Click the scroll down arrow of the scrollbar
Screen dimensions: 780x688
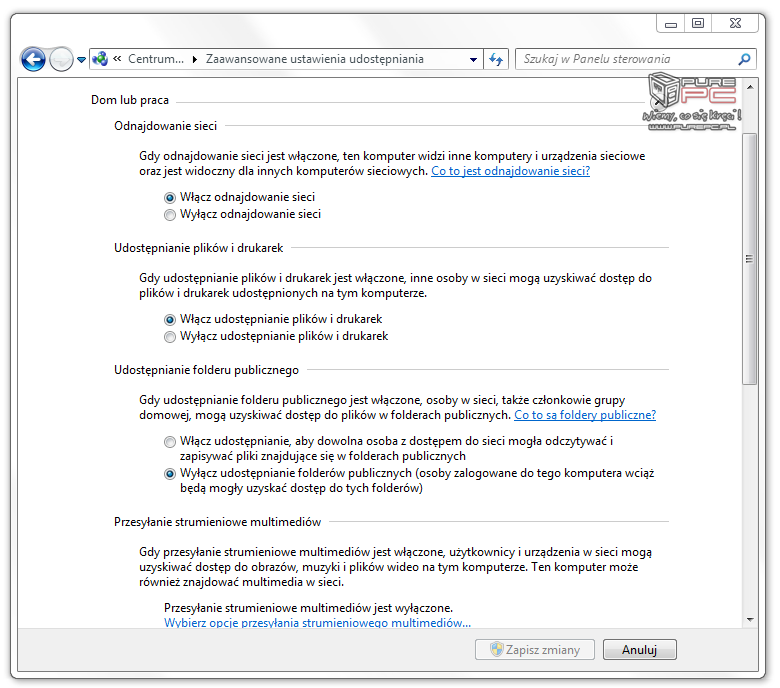(x=750, y=619)
